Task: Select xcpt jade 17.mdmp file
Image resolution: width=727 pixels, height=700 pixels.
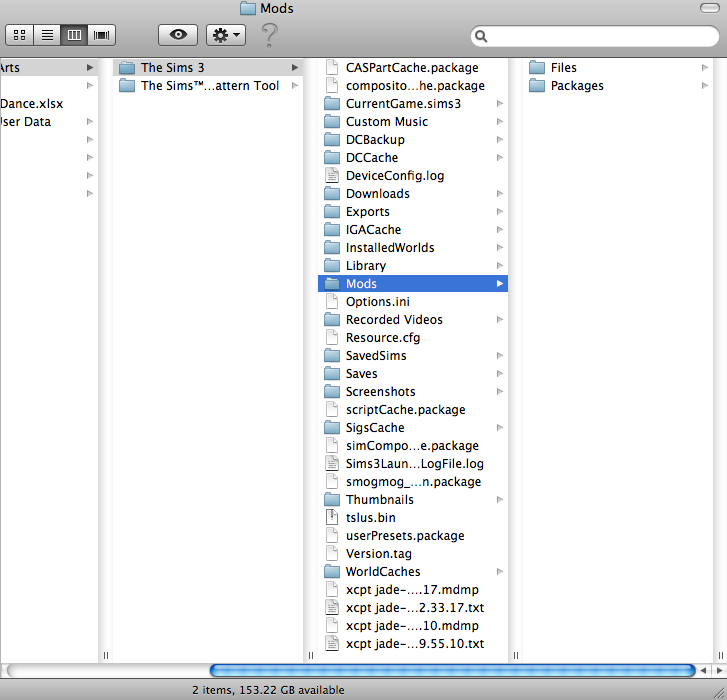Action: (413, 590)
